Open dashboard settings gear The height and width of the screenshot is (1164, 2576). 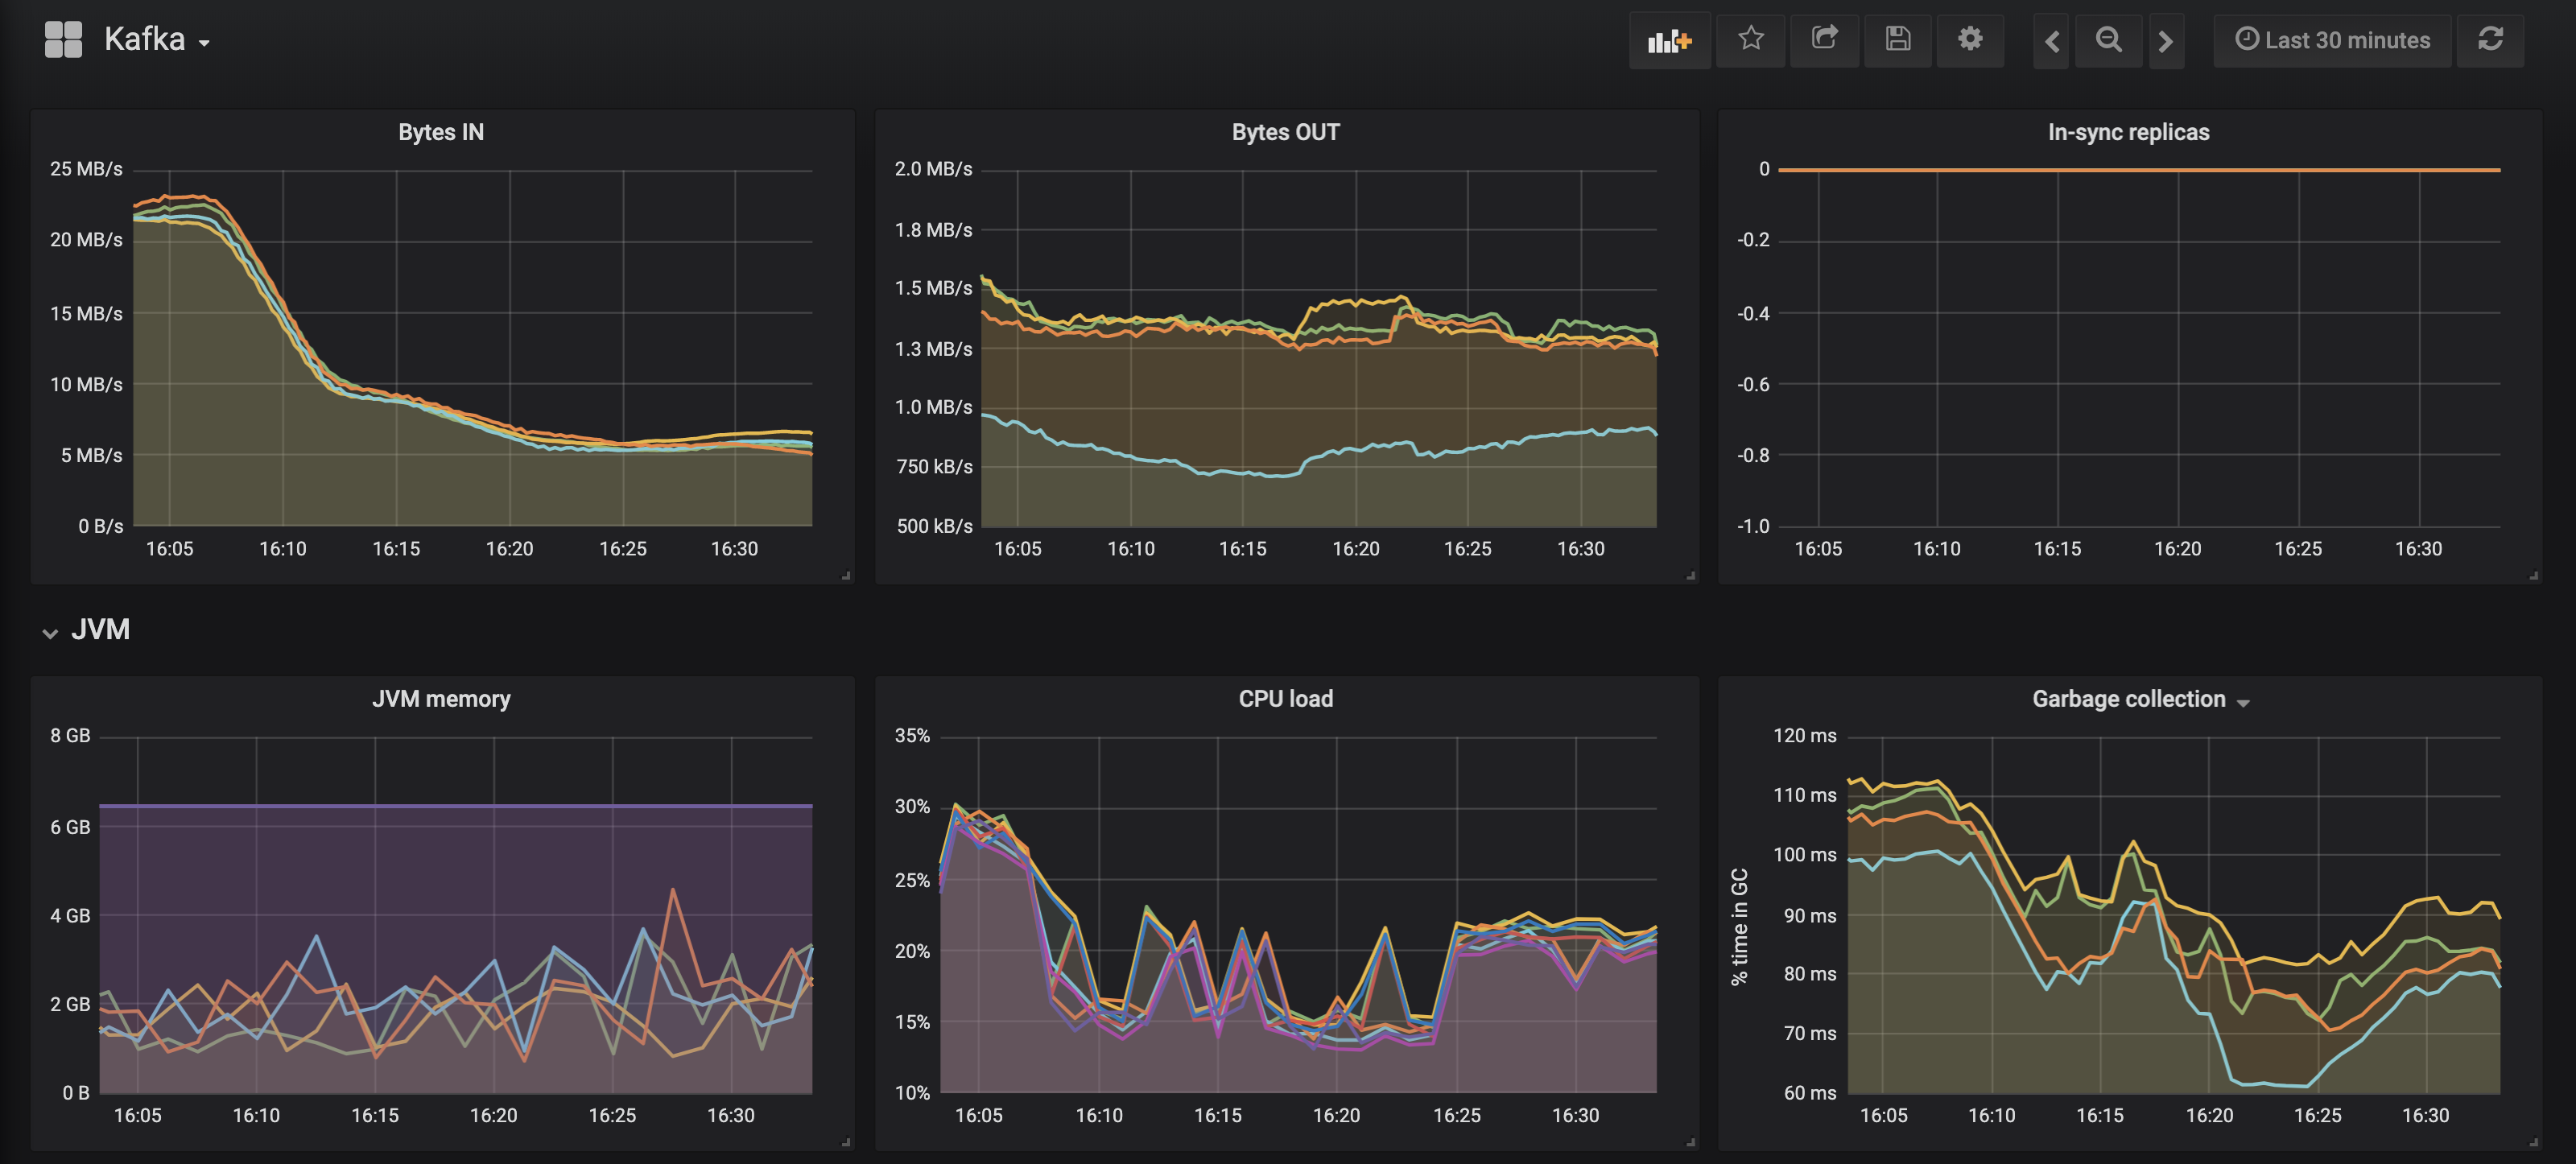(x=1969, y=39)
